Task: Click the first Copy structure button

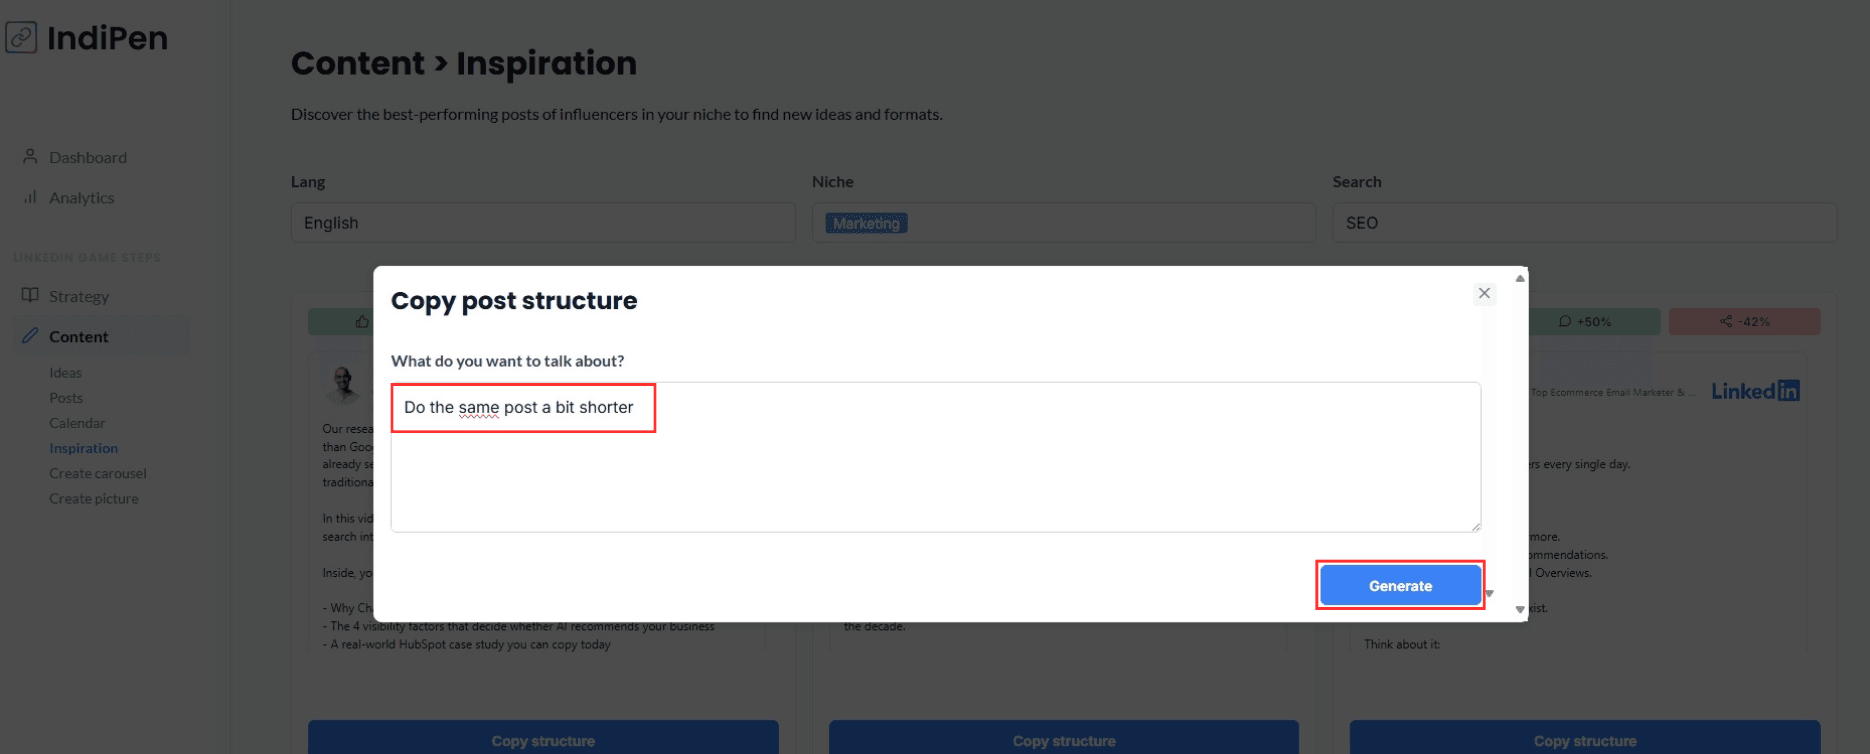Action: (x=543, y=740)
